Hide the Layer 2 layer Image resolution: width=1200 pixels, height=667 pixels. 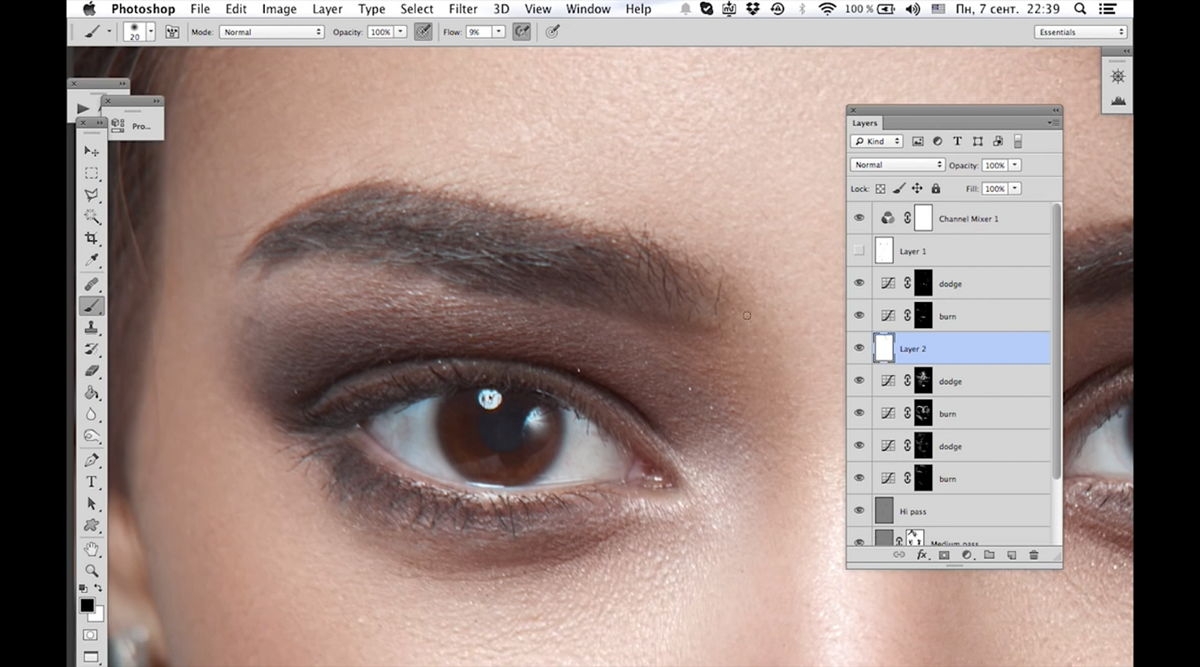(x=859, y=348)
